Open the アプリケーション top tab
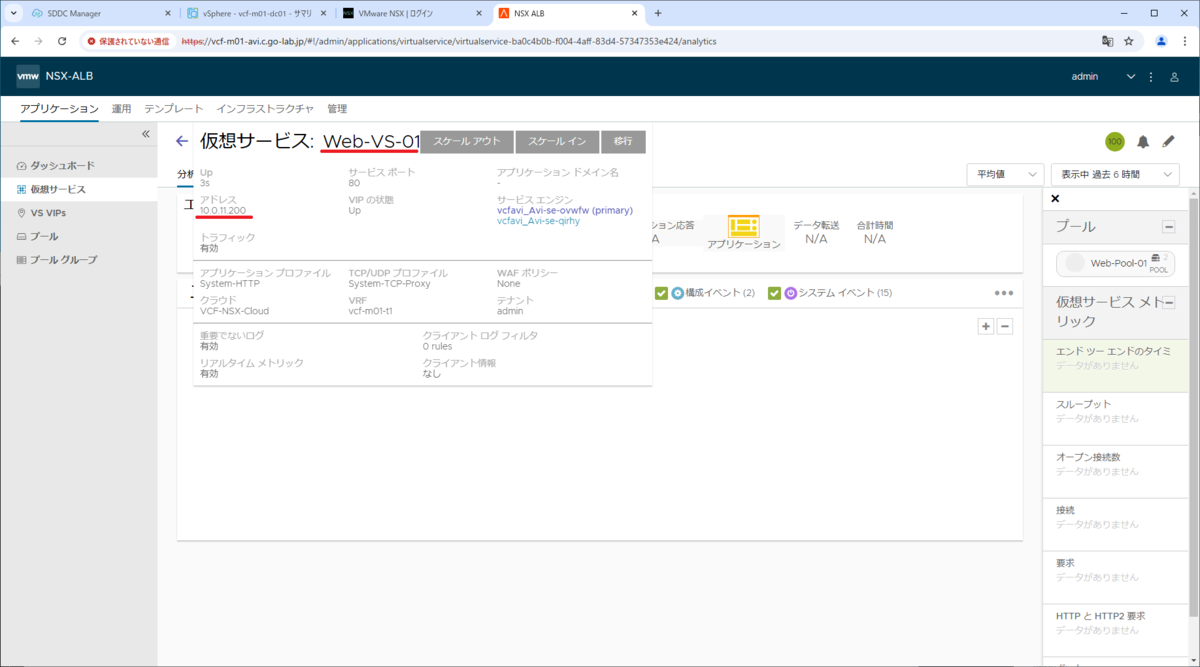Screen dimensions: 1200x667 pos(59,109)
